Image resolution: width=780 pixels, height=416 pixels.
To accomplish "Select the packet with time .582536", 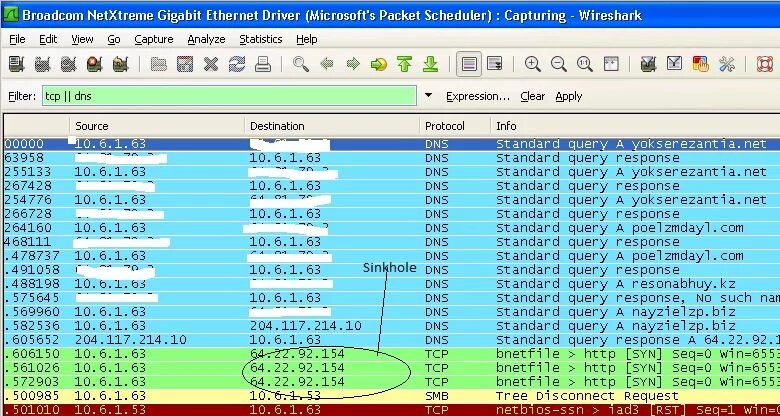I will click(x=392, y=326).
